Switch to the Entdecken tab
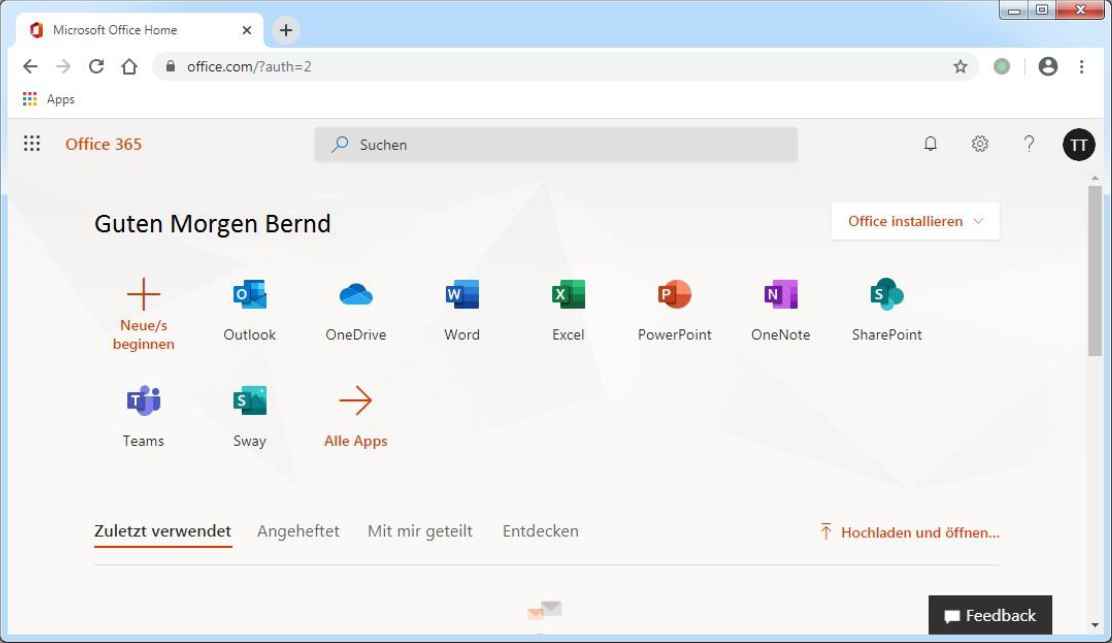 tap(540, 531)
